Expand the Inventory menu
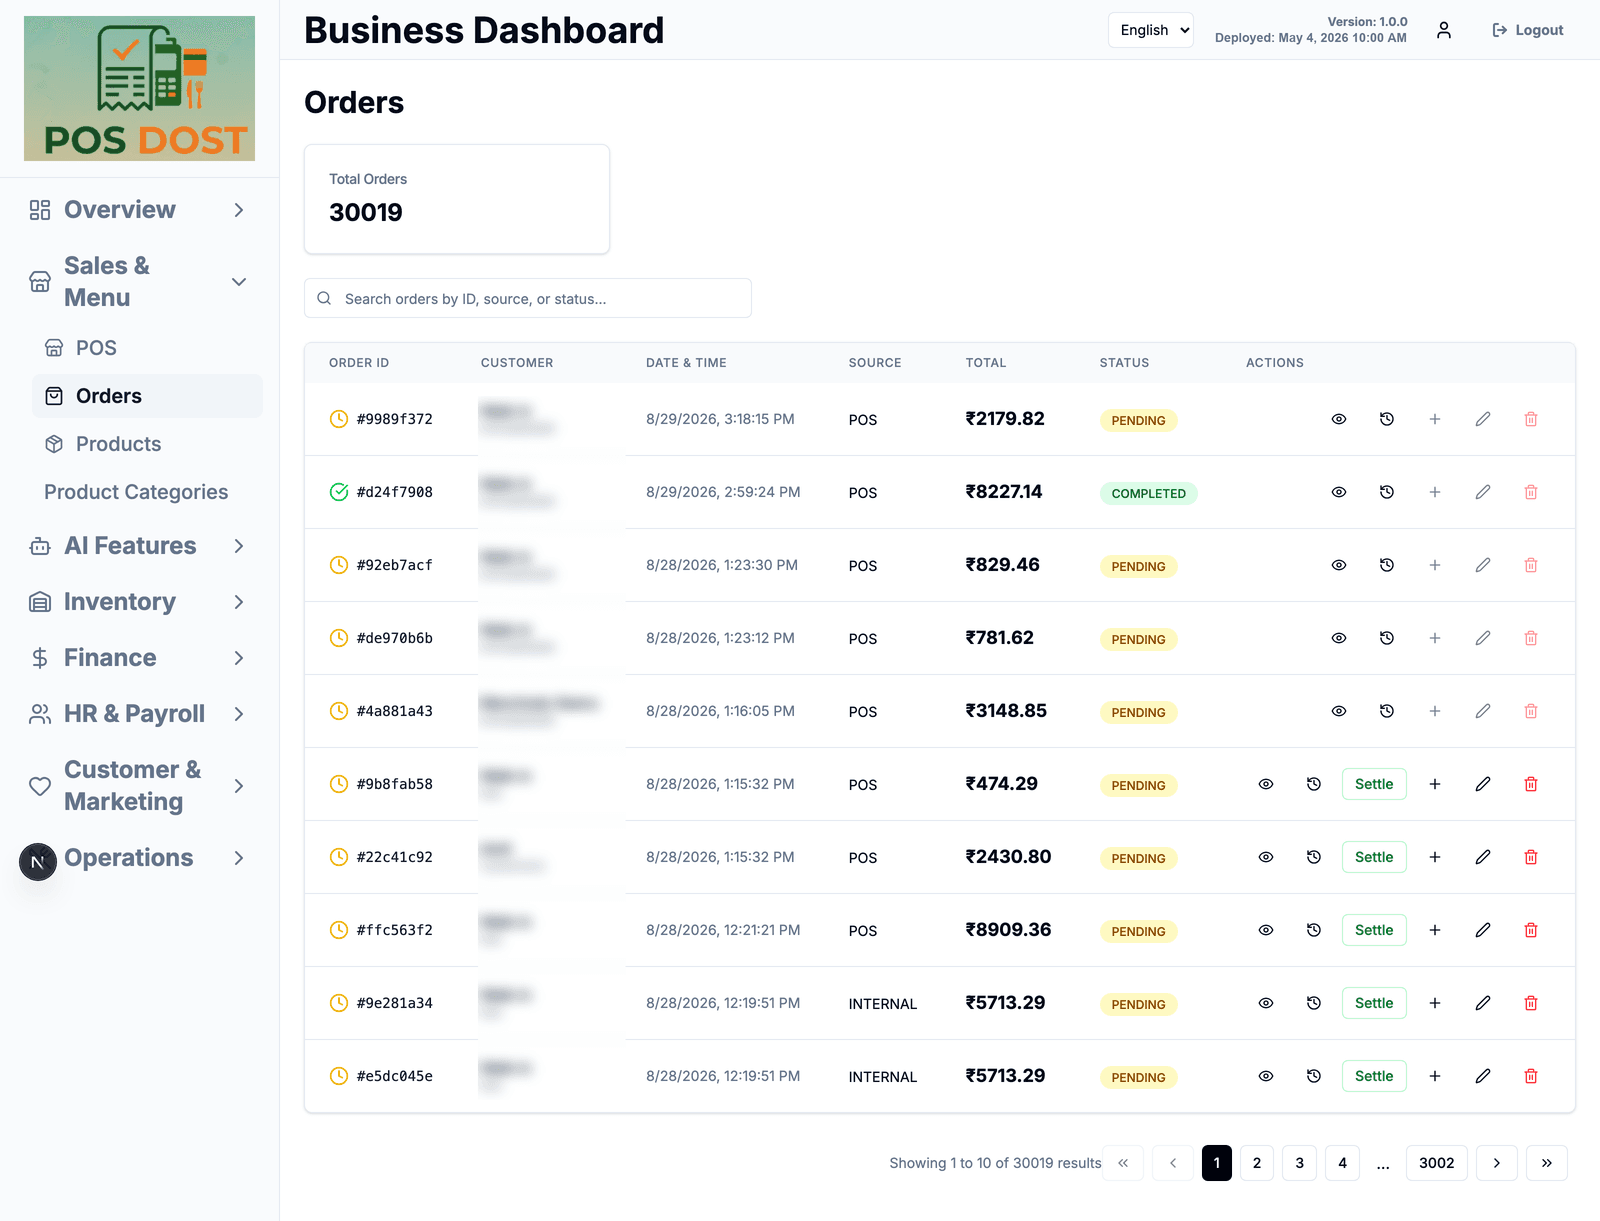 (139, 602)
